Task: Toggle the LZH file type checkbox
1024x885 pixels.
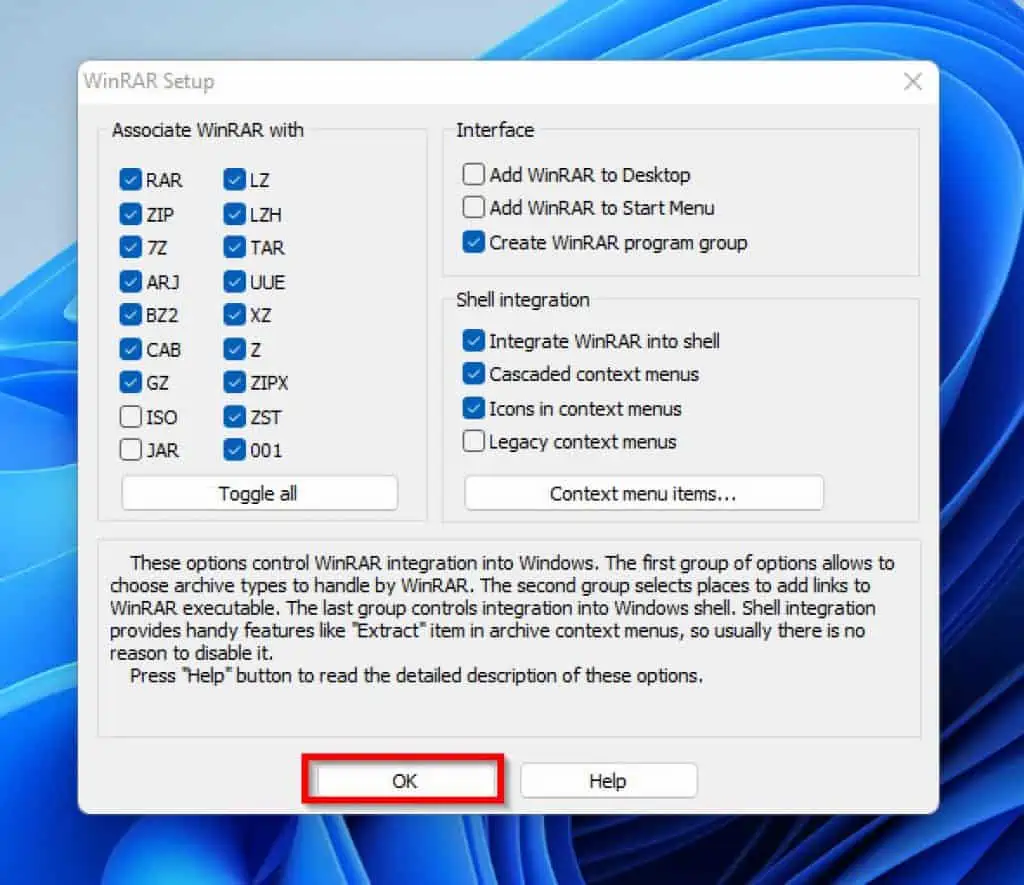Action: click(x=234, y=214)
